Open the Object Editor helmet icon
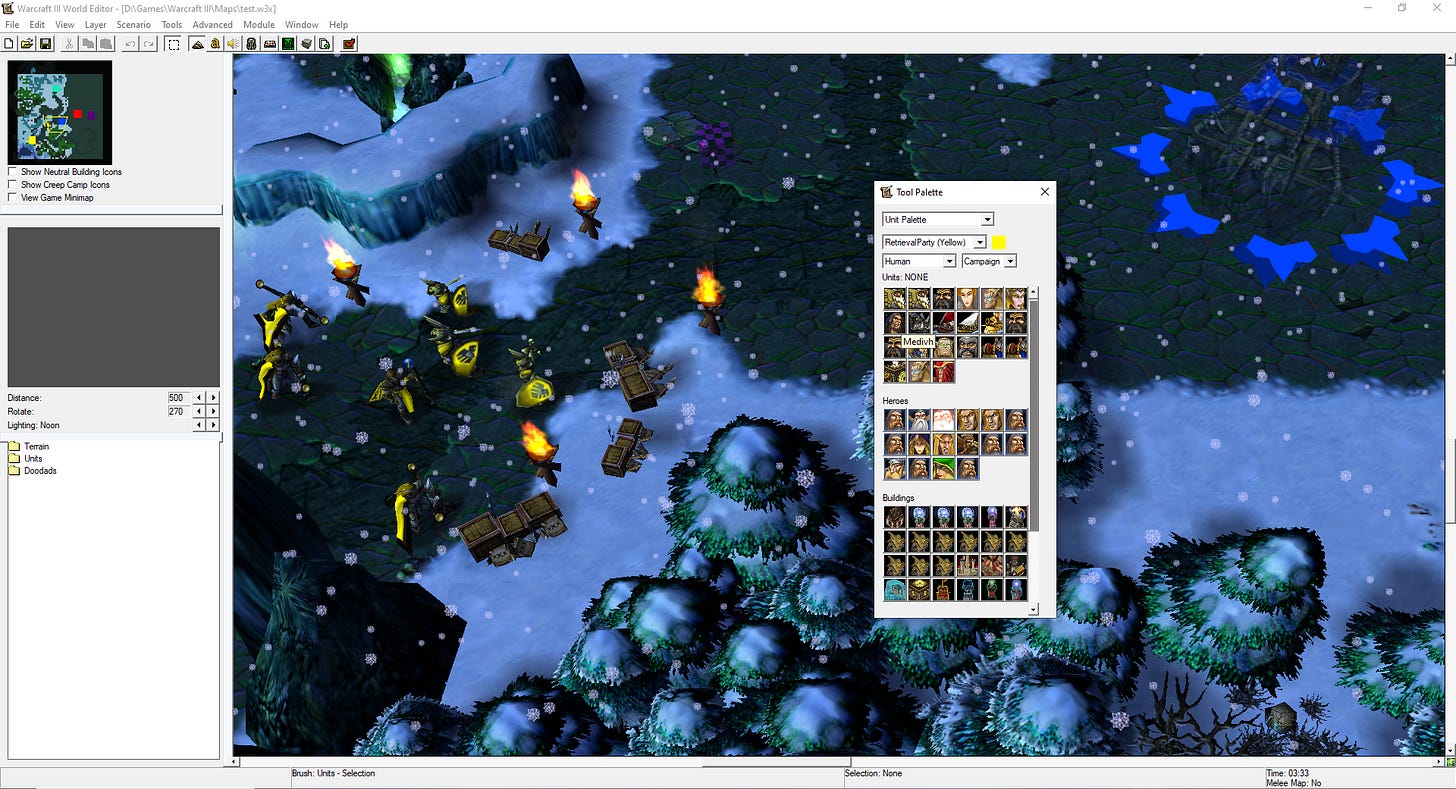This screenshot has height=789, width=1456. coord(250,44)
